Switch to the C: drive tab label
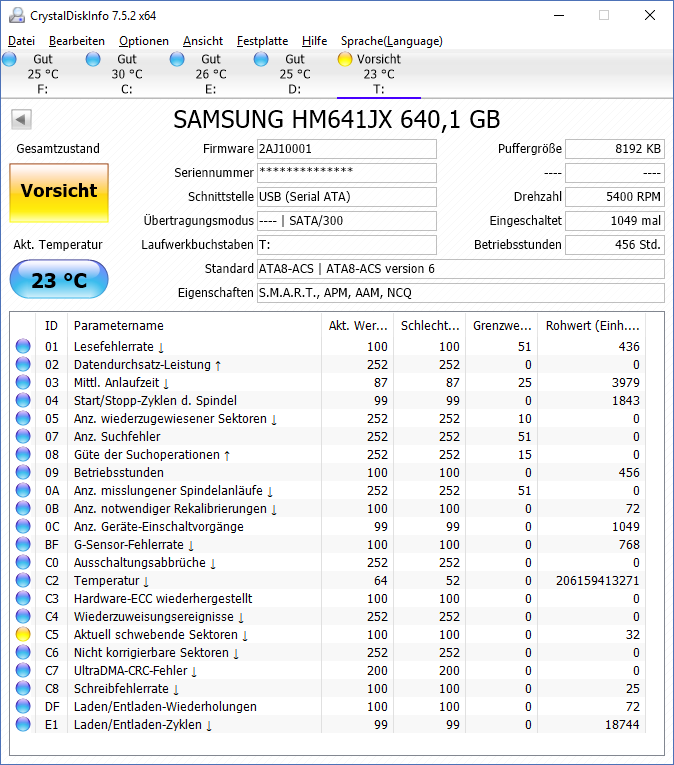Screen dimensions: 674x765 (x=126, y=89)
